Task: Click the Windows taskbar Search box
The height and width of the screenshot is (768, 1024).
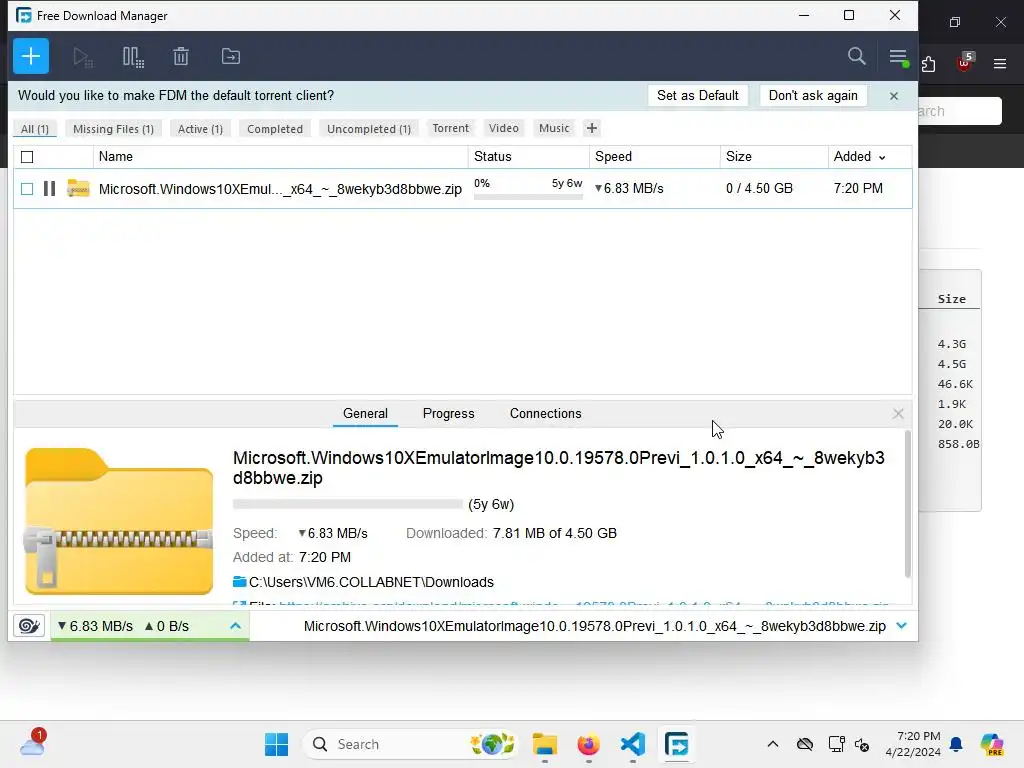Action: [410, 744]
